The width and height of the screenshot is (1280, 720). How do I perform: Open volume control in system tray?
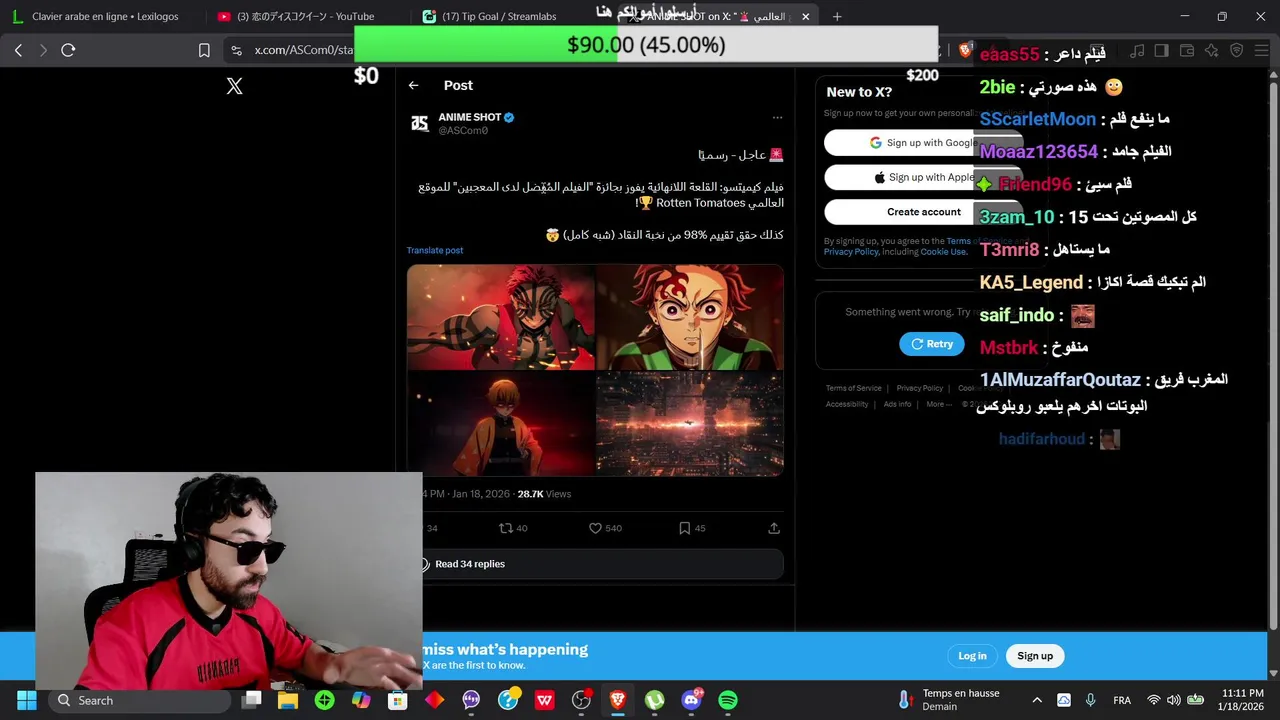(x=1174, y=700)
